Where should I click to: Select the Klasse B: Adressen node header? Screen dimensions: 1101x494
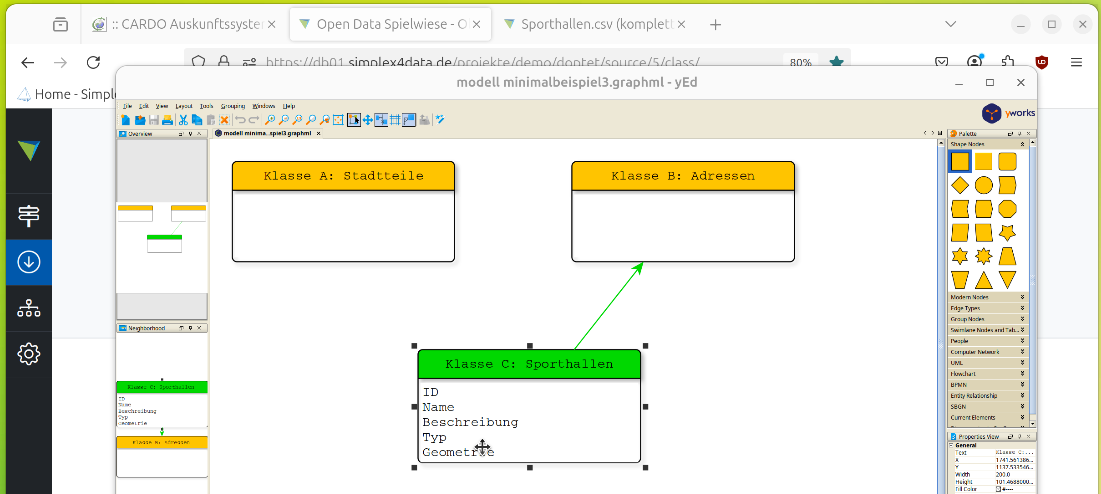point(683,176)
